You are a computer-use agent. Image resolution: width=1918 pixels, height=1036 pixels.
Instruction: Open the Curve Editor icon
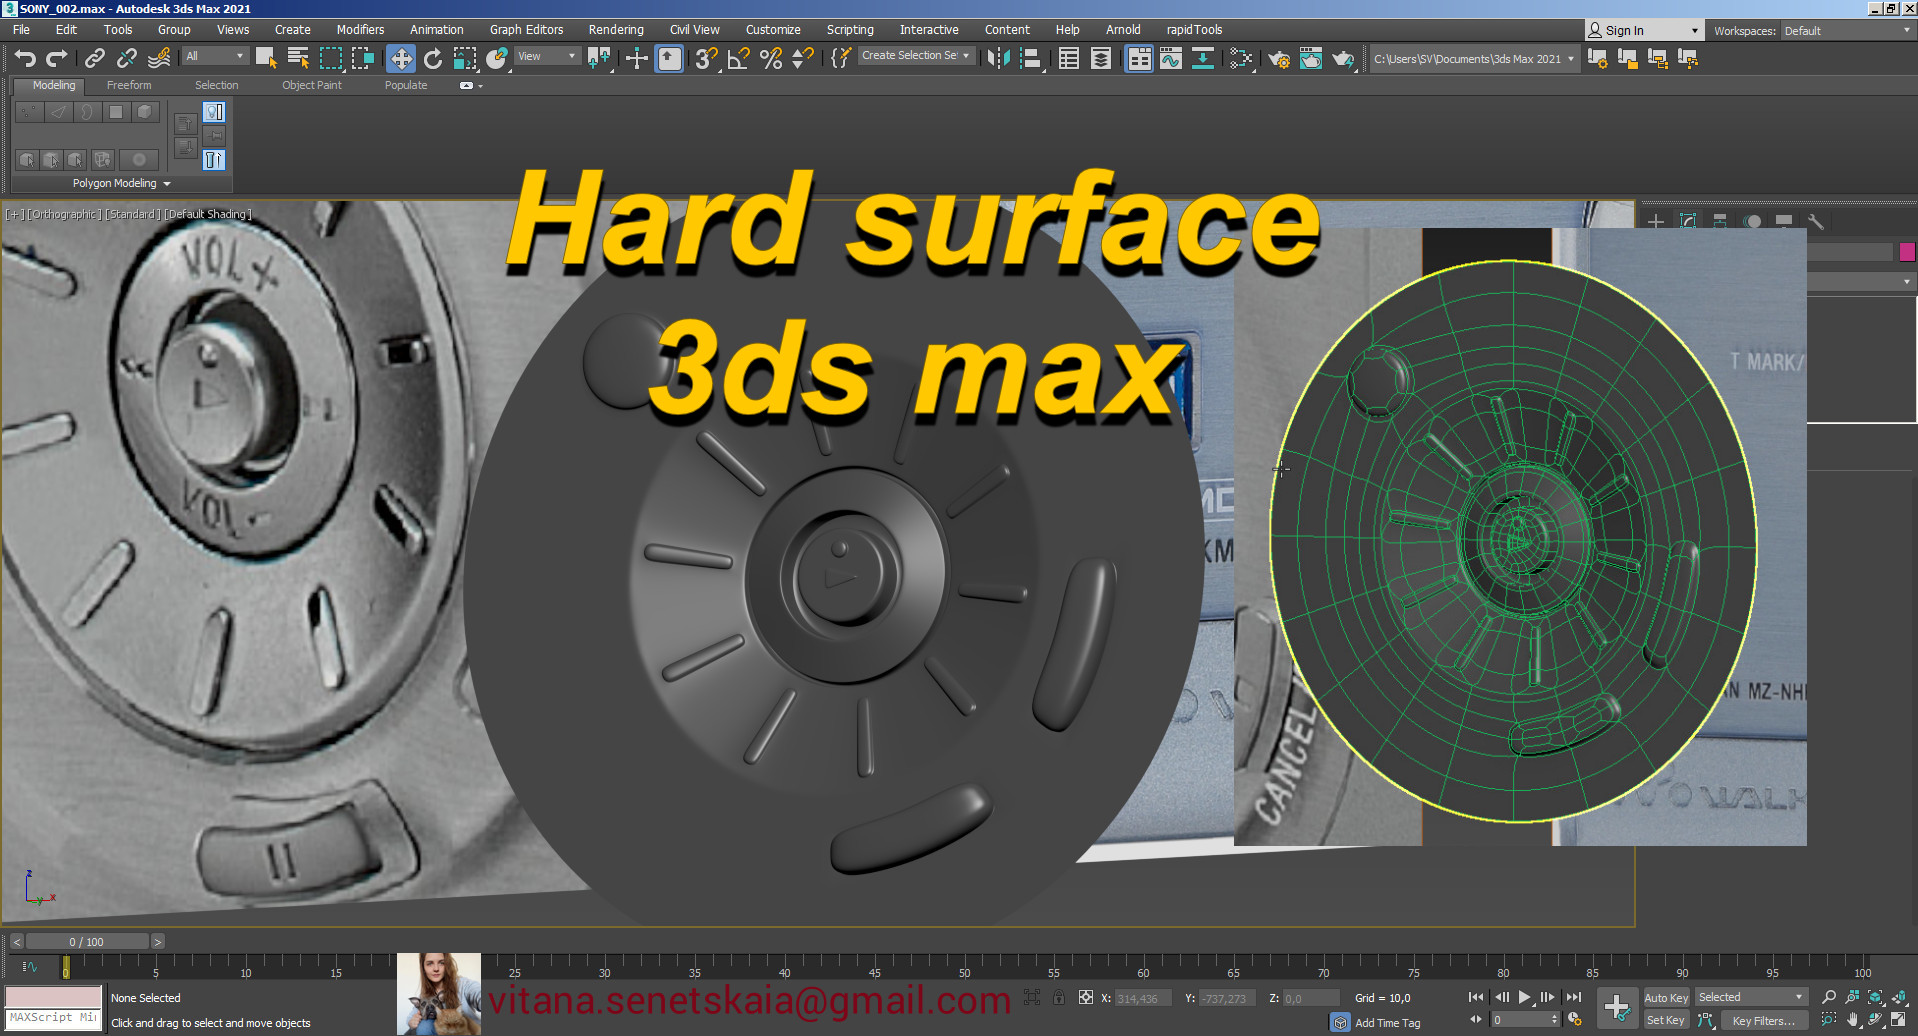1171,58
